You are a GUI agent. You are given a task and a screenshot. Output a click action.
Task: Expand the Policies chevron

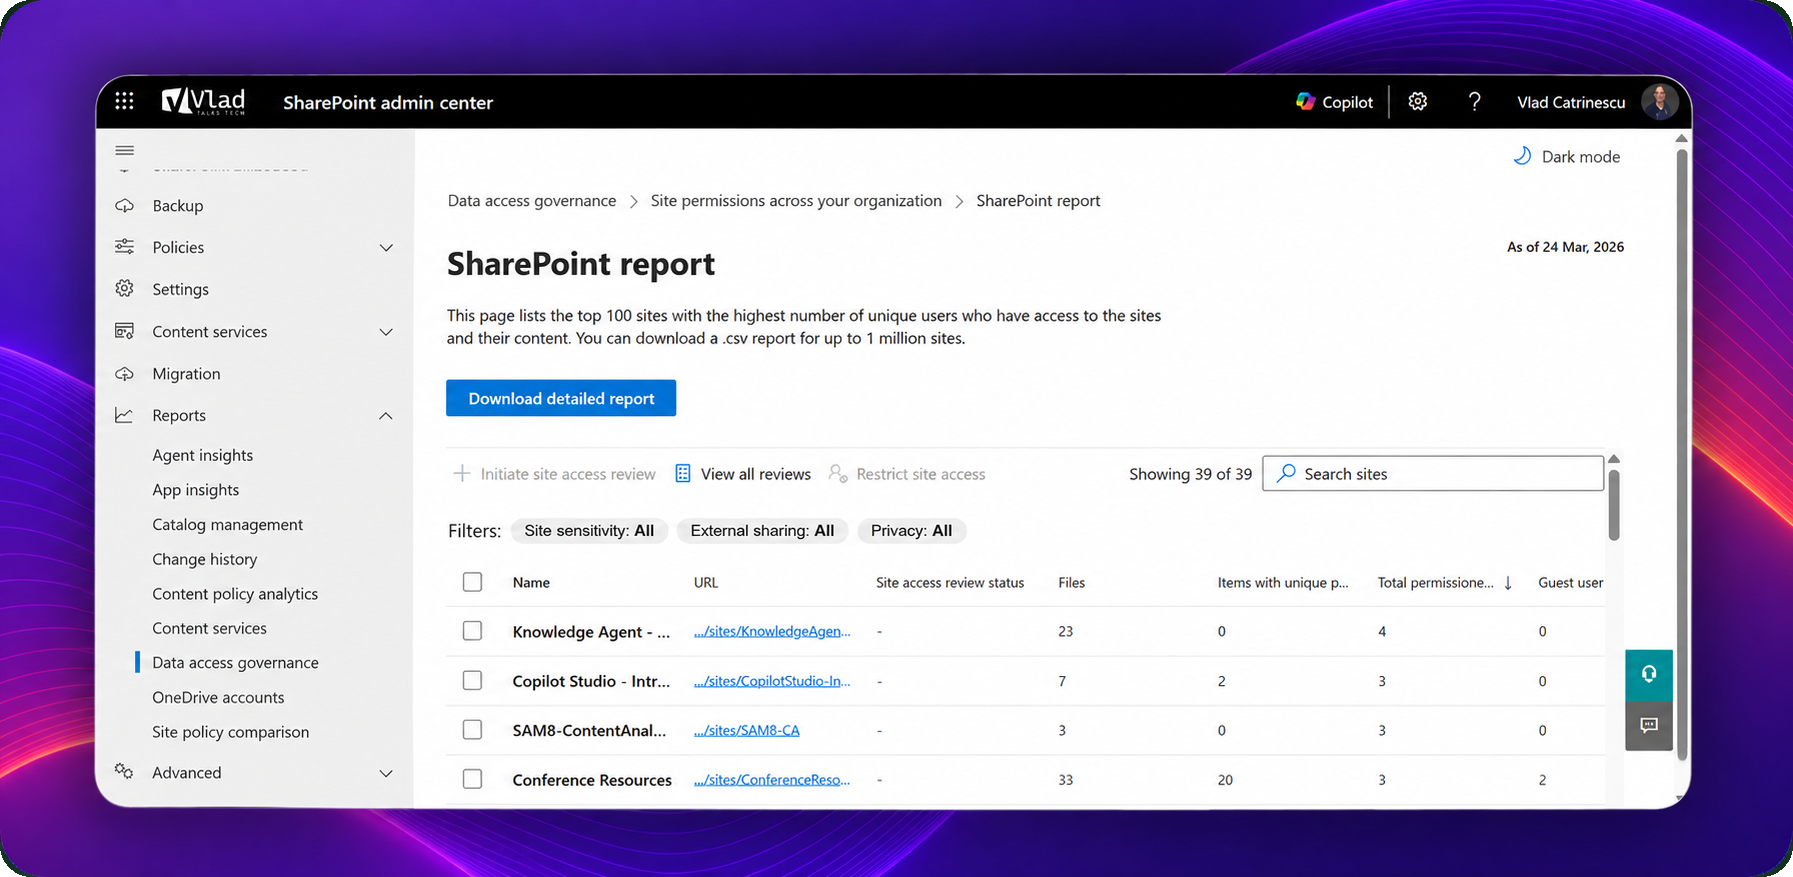pos(387,248)
